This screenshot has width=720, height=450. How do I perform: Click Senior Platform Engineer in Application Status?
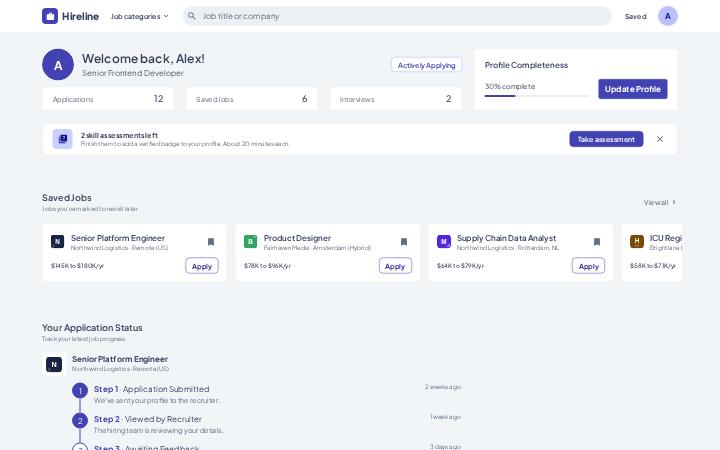pos(120,359)
